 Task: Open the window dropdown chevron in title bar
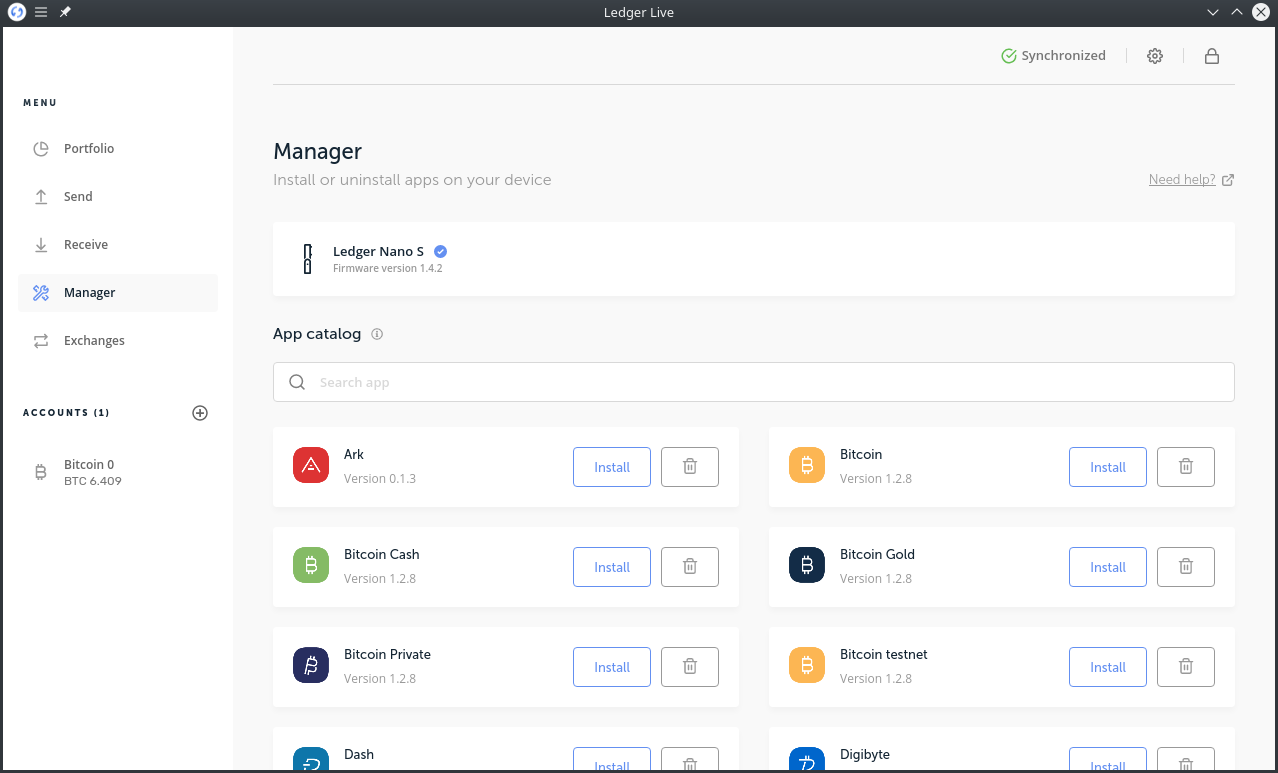[x=1212, y=12]
